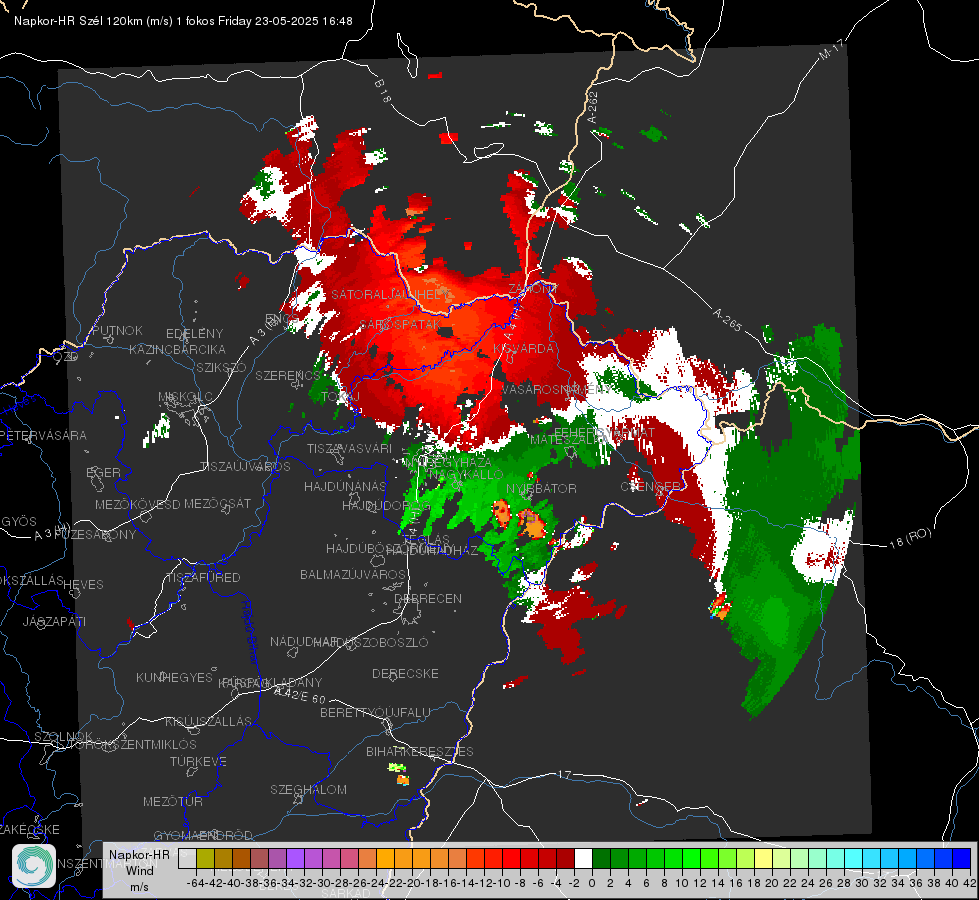This screenshot has width=979, height=900.
Task: Click the JÁSZAPÁTI city label
Action: point(54,622)
